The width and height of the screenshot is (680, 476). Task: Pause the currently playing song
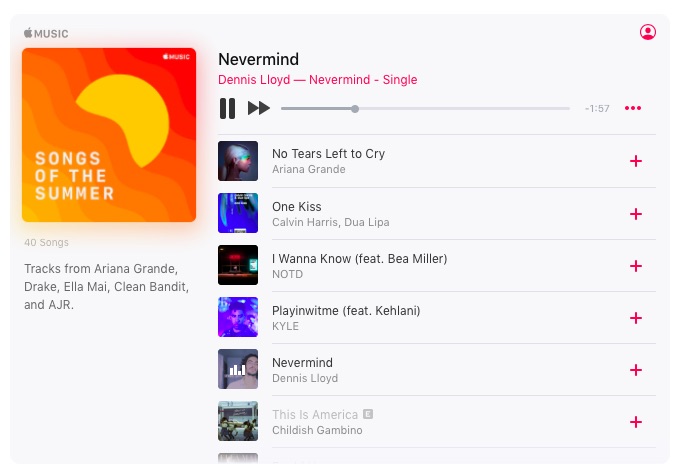click(227, 108)
